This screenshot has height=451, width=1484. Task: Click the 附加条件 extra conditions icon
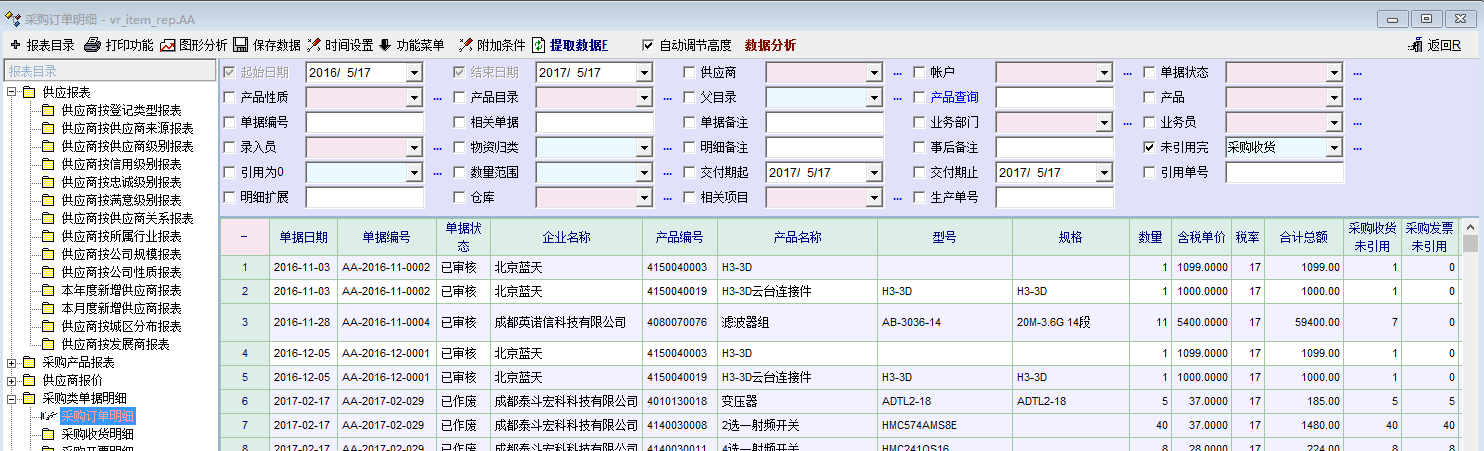point(465,45)
